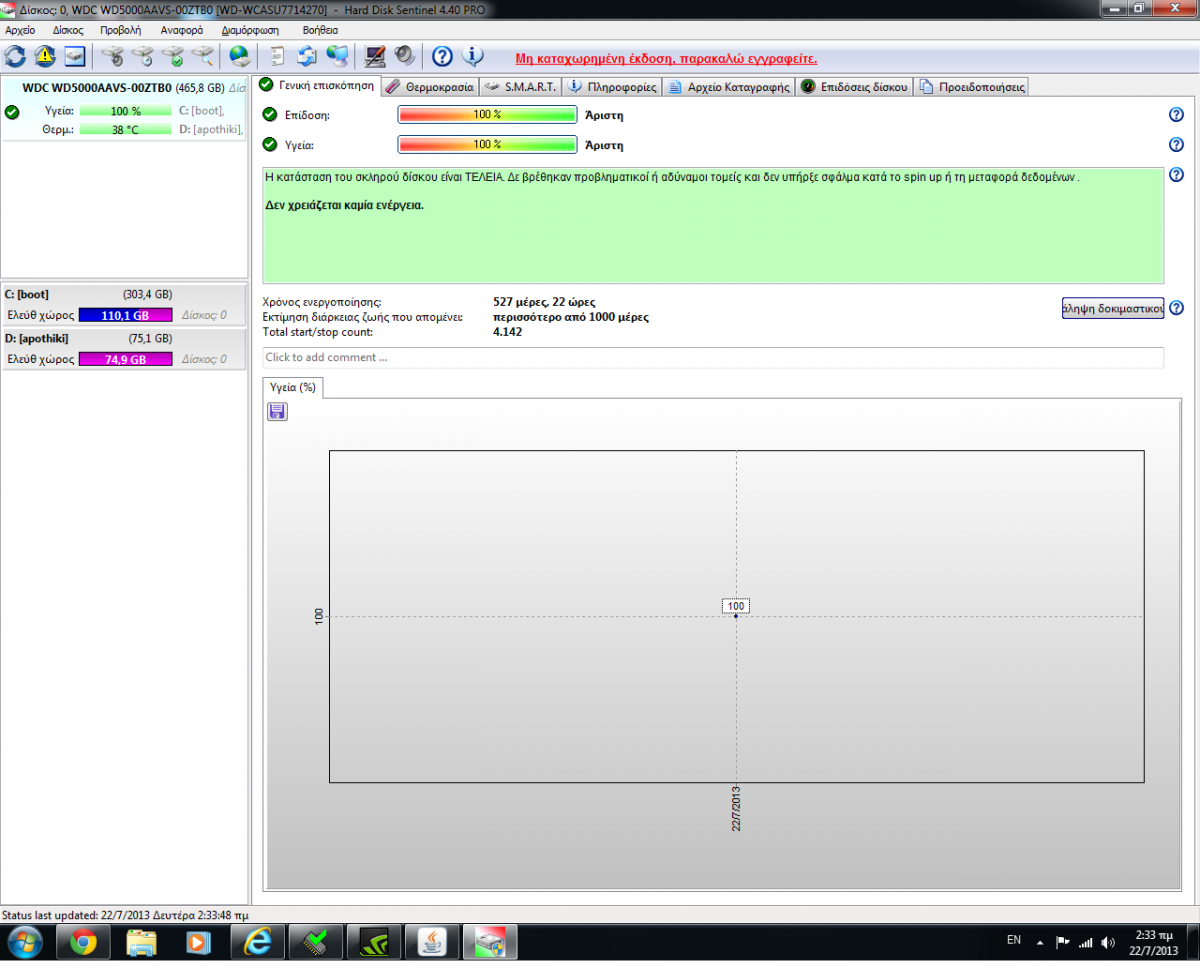Click help icon next to test button
The width and height of the screenshot is (1200, 968).
pyautogui.click(x=1176, y=308)
